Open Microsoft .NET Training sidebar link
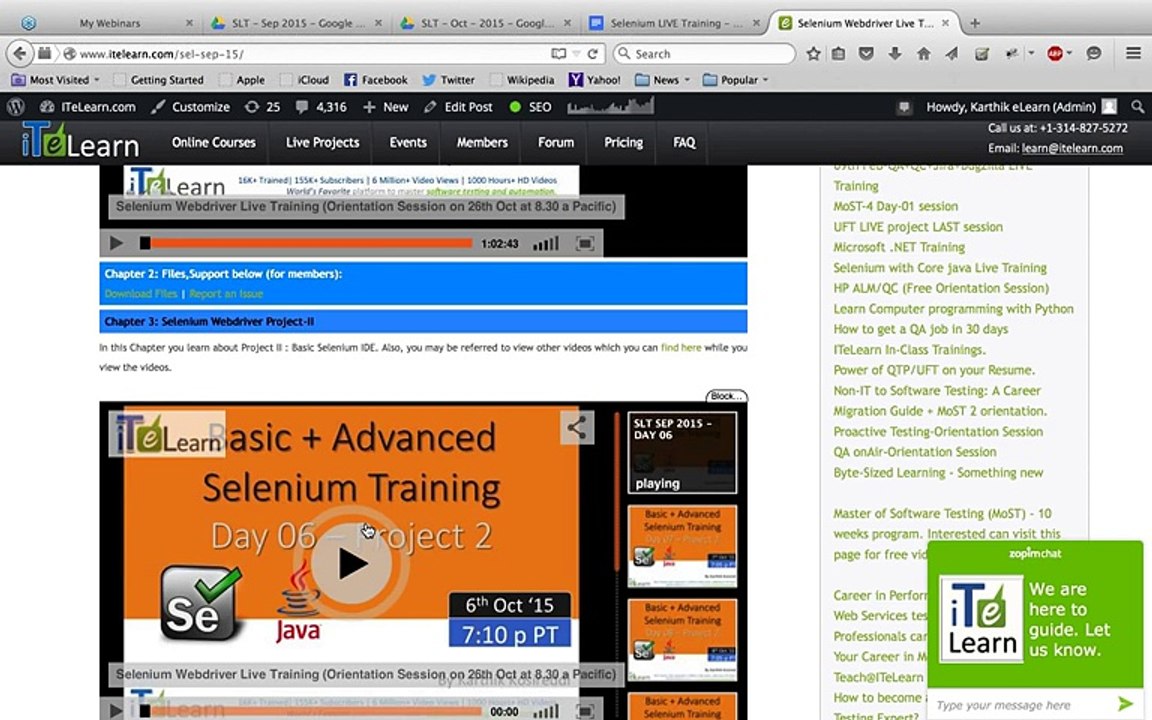1152x720 pixels. [x=899, y=247]
